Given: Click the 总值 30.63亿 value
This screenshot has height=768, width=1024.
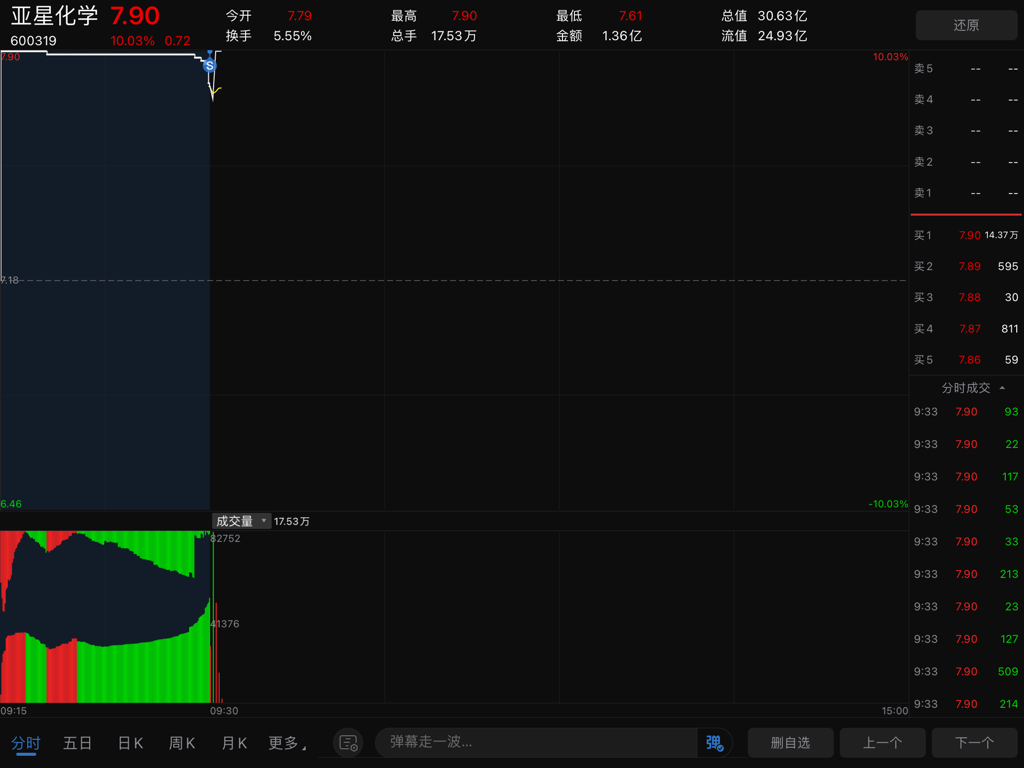Looking at the screenshot, I should tap(782, 16).
